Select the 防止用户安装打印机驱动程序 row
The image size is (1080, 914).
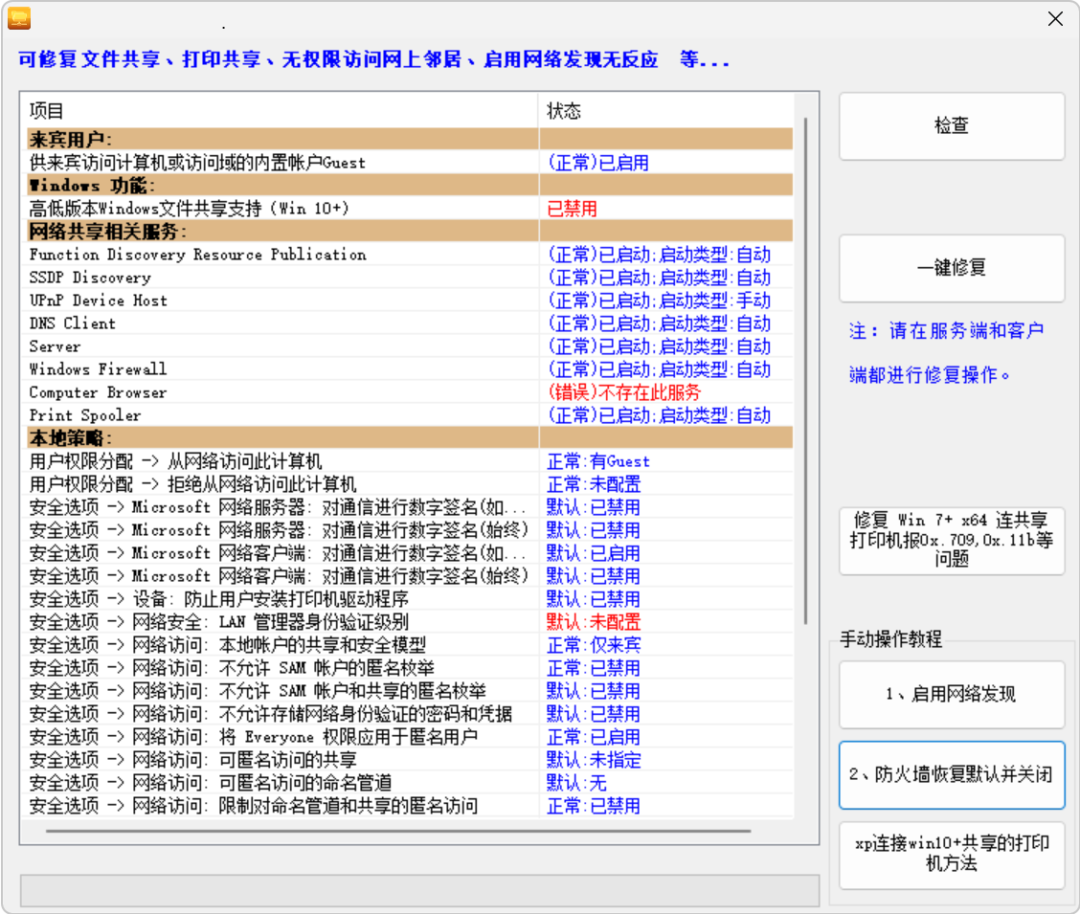tap(411, 599)
